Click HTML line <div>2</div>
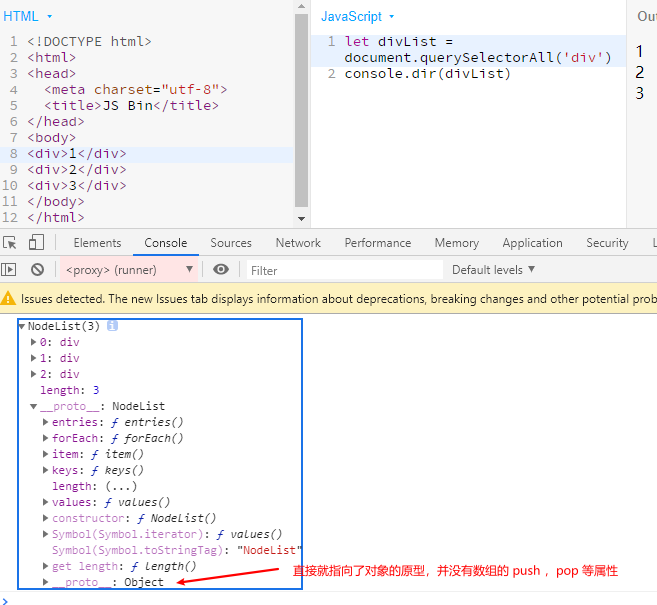Image resolution: width=657 pixels, height=605 pixels. point(77,170)
